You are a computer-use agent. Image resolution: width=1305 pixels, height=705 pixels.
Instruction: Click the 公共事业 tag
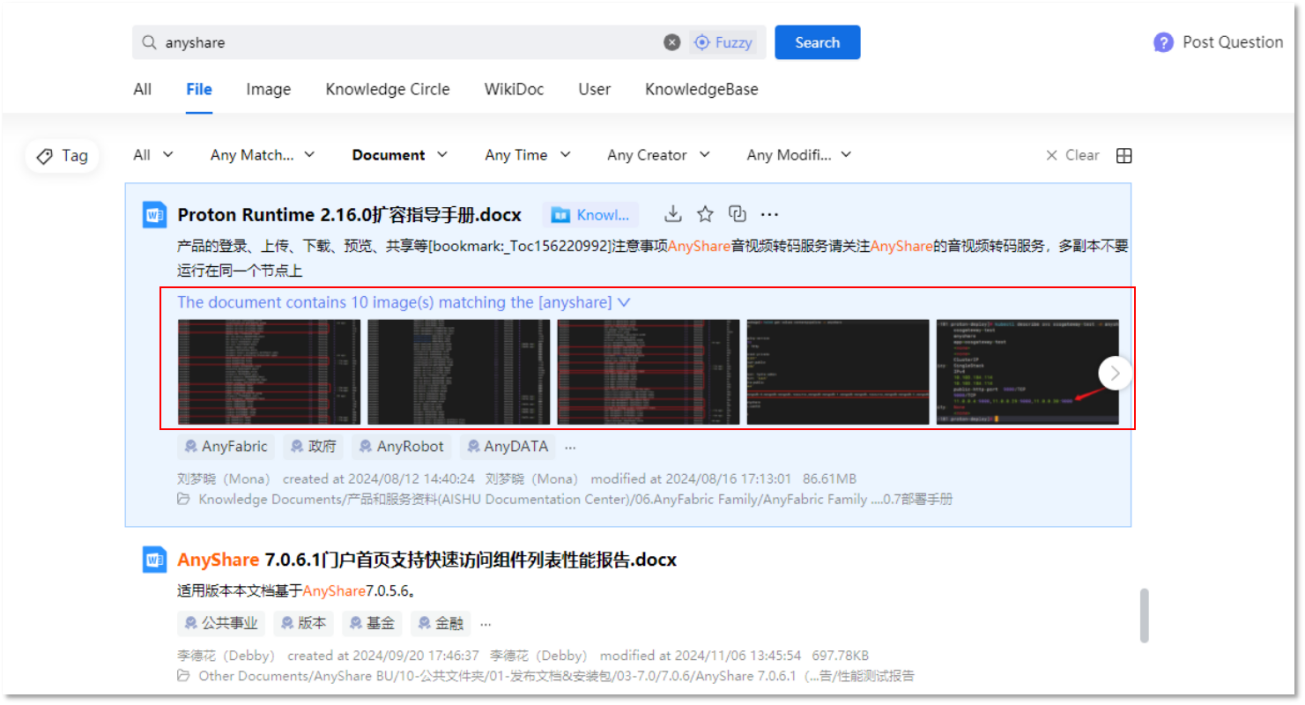tap(222, 623)
